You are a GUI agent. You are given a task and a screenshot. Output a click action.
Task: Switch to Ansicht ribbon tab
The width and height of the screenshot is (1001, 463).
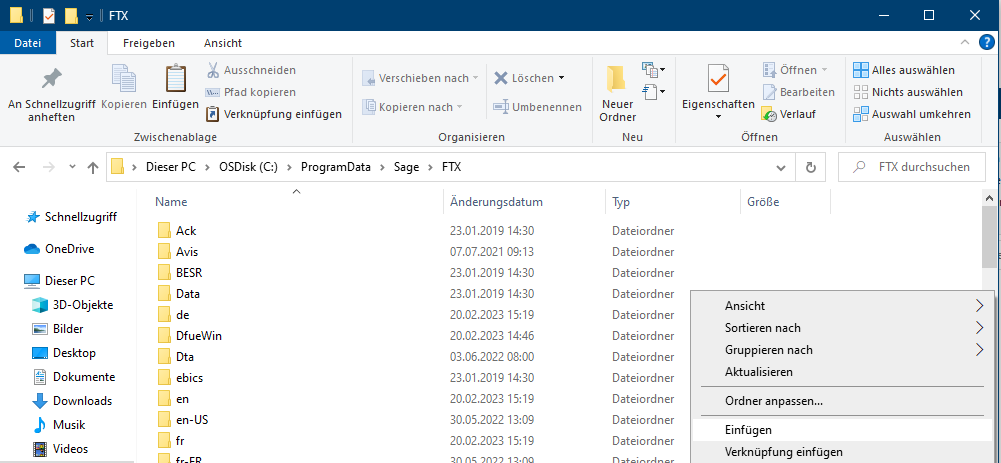(223, 43)
